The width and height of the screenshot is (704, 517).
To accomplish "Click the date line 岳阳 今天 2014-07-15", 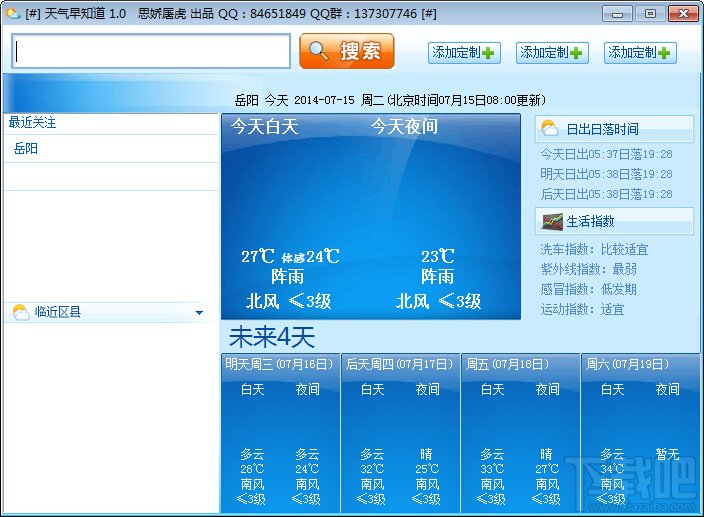I will 390,100.
